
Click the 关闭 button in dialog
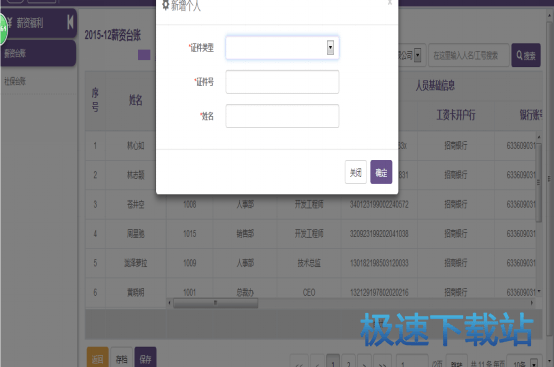[355, 172]
